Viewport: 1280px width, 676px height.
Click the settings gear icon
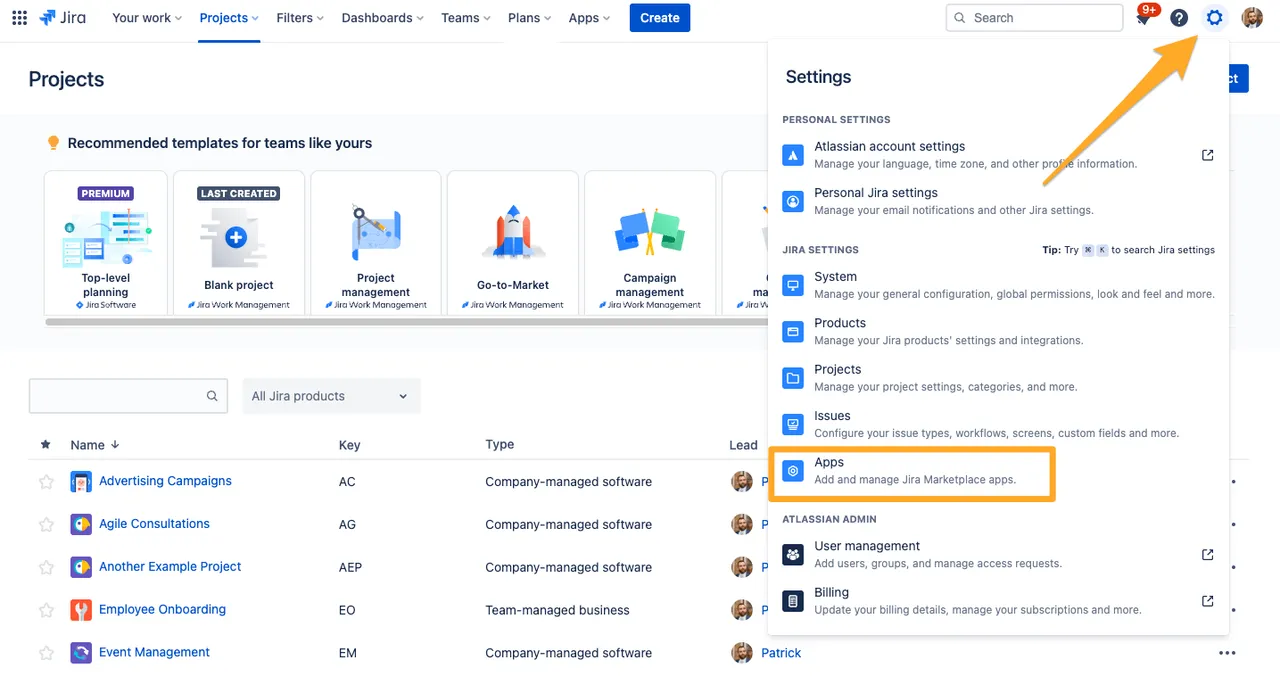[1214, 18]
